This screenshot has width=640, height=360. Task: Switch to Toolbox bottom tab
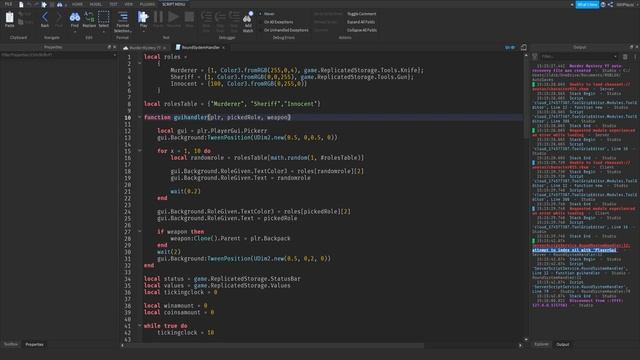click(x=11, y=344)
